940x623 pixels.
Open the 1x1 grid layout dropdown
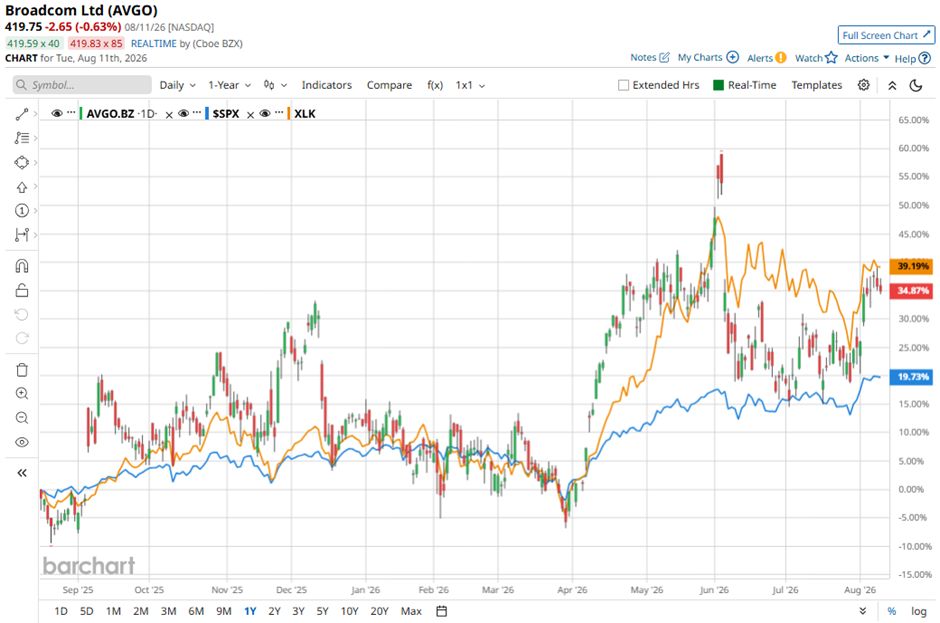[x=470, y=85]
